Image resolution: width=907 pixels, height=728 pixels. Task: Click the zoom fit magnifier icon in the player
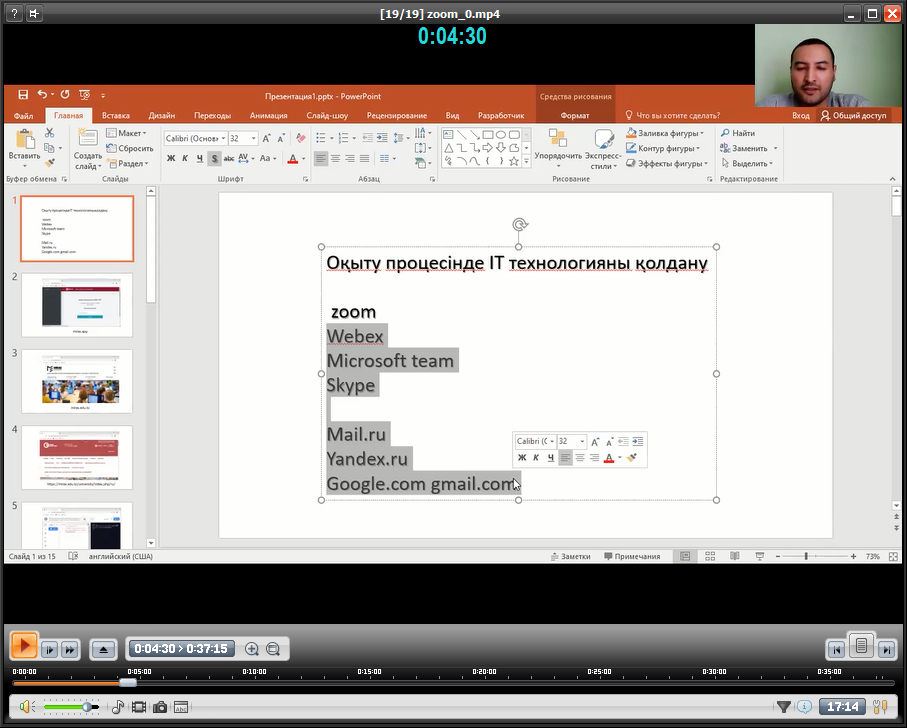point(273,649)
